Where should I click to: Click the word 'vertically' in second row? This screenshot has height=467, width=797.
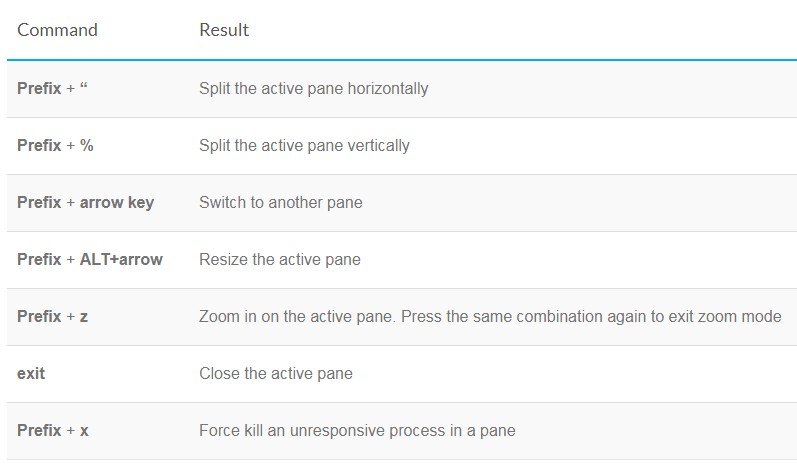tap(378, 145)
